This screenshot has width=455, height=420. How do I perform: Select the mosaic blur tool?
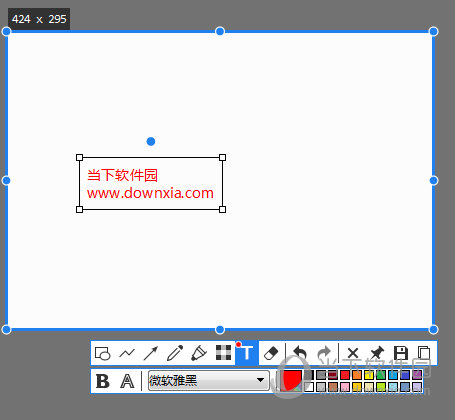(x=223, y=353)
